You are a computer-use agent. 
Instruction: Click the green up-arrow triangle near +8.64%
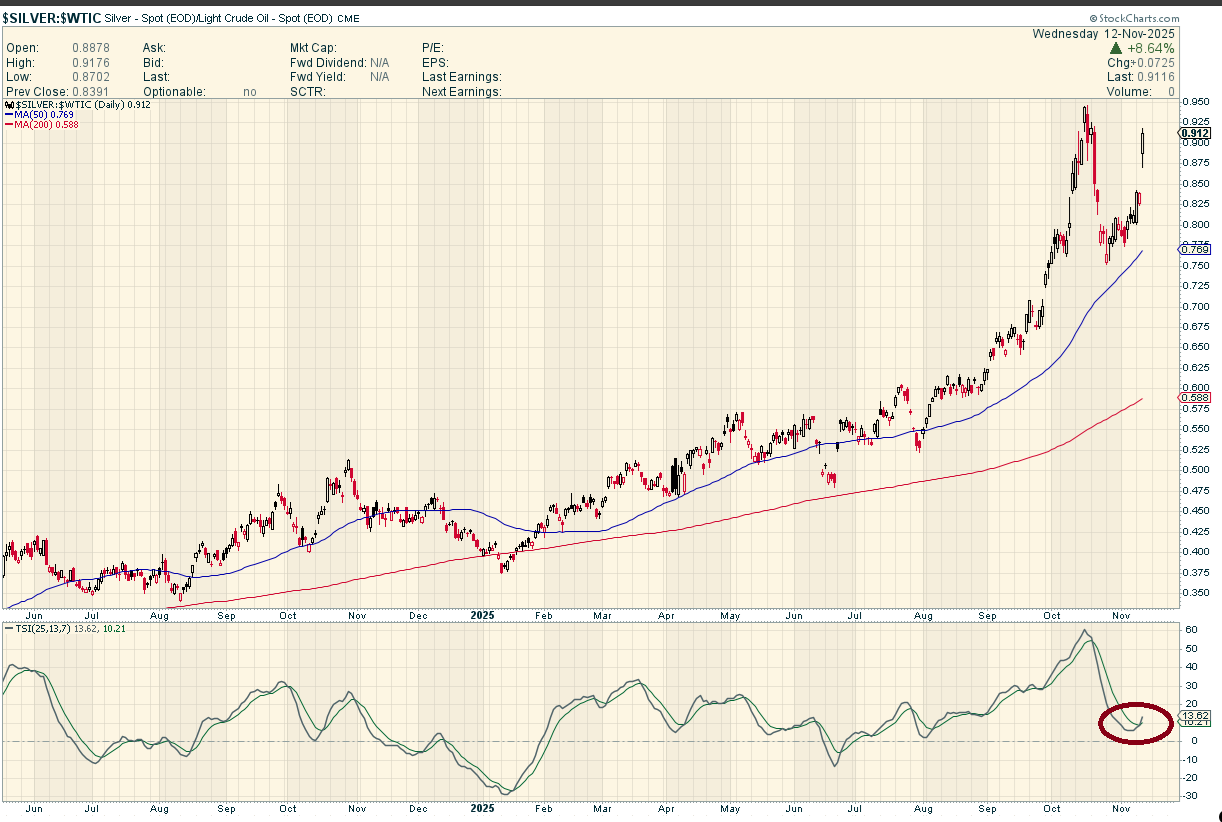(x=1115, y=48)
